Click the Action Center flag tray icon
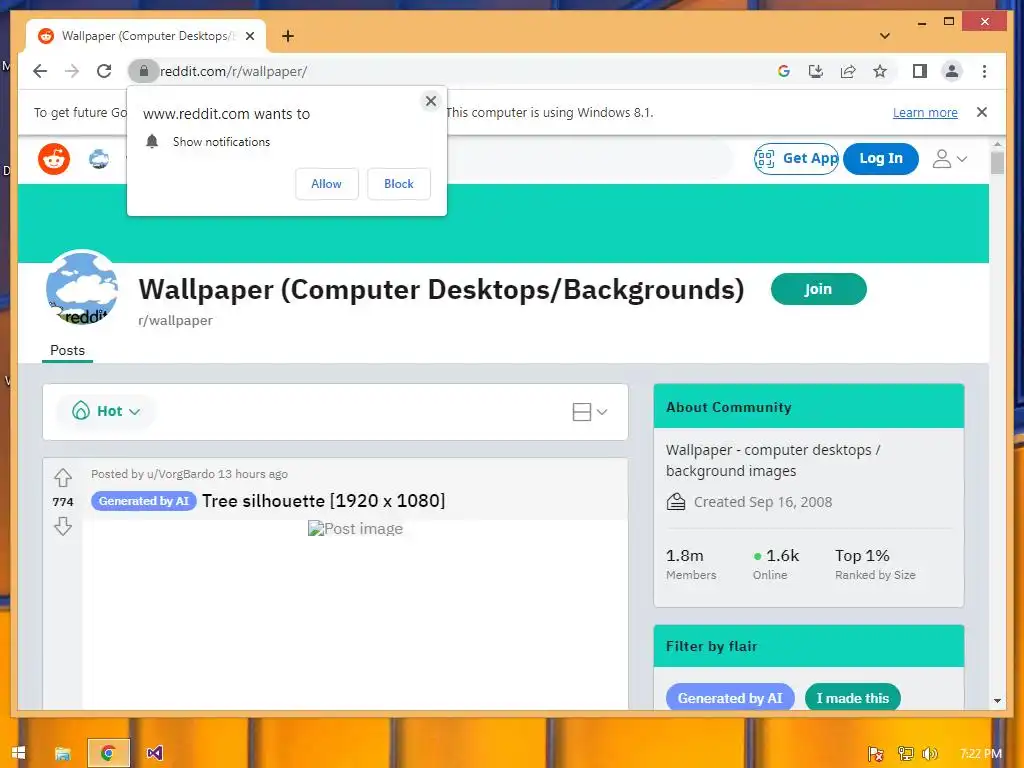Screen dimensions: 1024x768 [876, 754]
